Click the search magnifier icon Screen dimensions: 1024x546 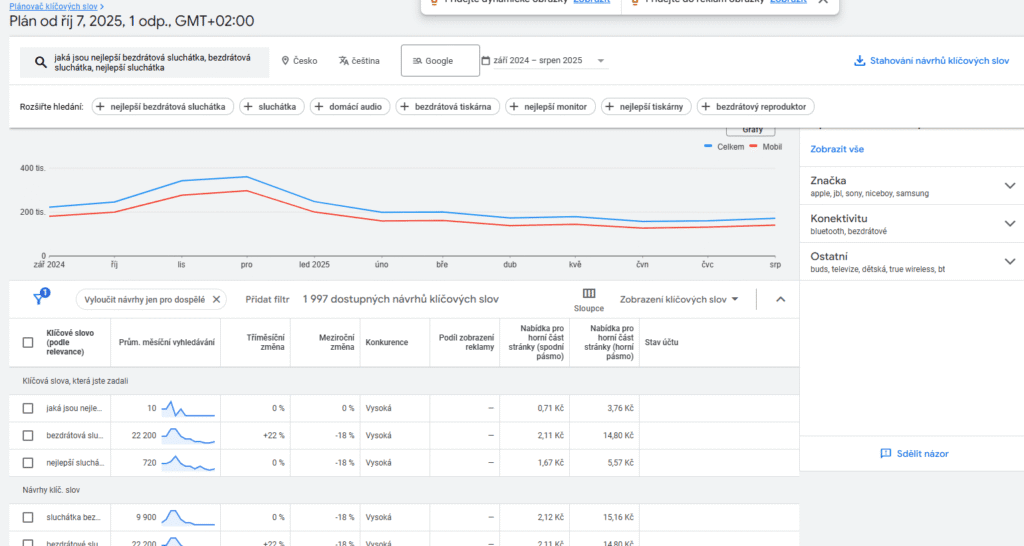coord(40,62)
